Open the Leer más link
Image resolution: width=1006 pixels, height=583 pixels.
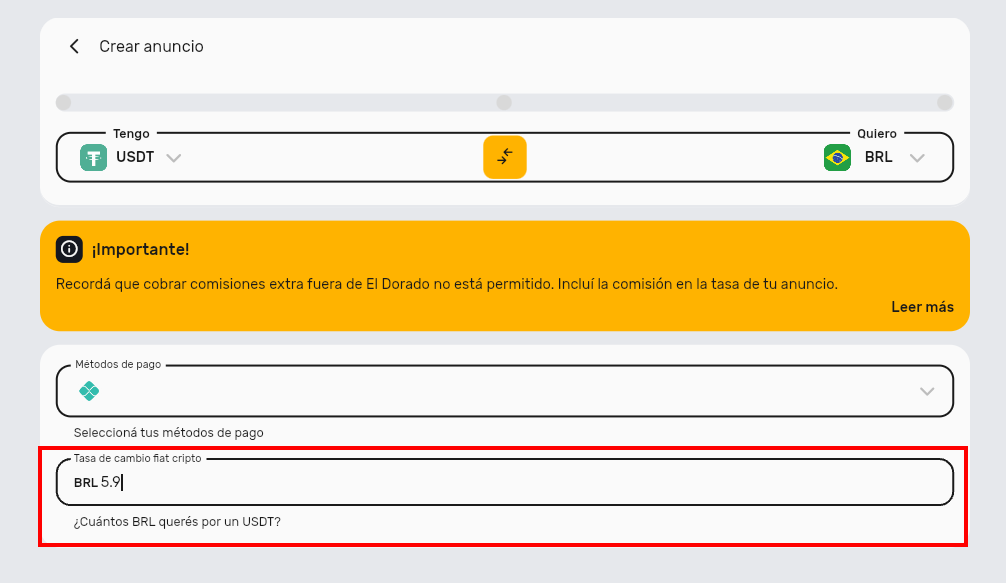(923, 307)
